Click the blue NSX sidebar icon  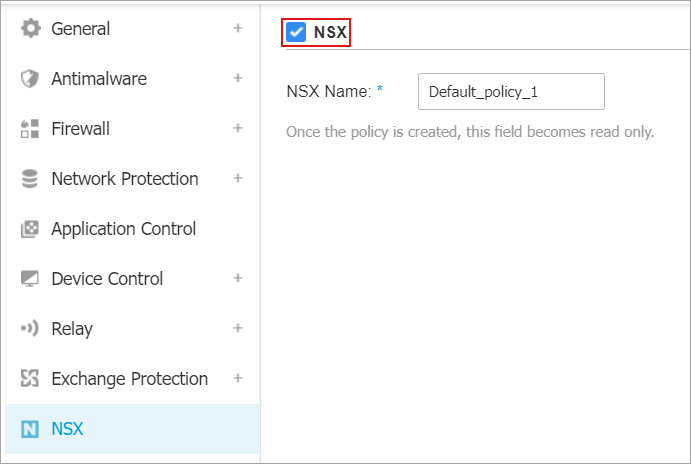[30, 429]
